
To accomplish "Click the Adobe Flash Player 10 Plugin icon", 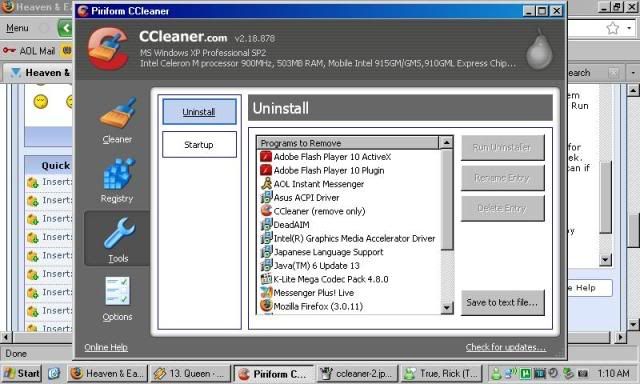I will click(266, 170).
